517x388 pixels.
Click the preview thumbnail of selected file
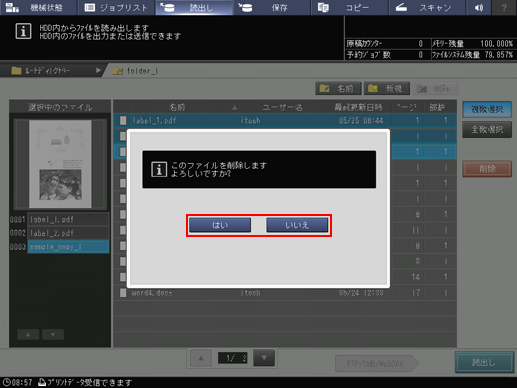pos(60,164)
